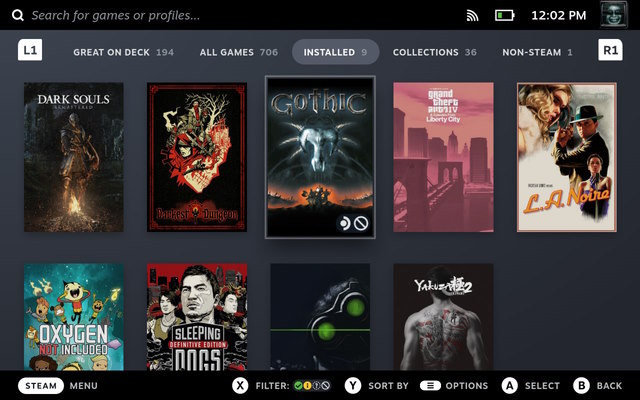Open the L.A. Noire game cover
Viewport: 640px width, 400px height.
point(567,157)
